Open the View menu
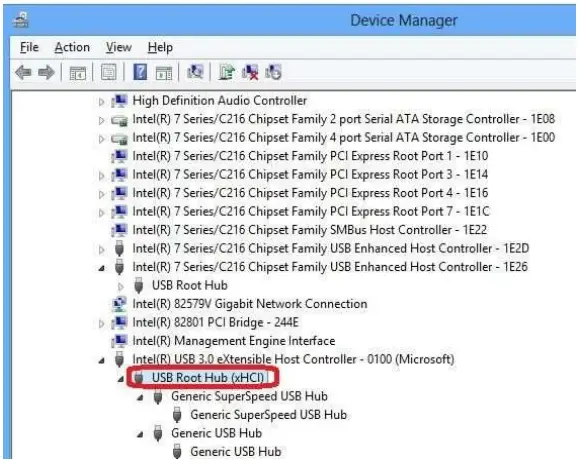 pos(118,47)
